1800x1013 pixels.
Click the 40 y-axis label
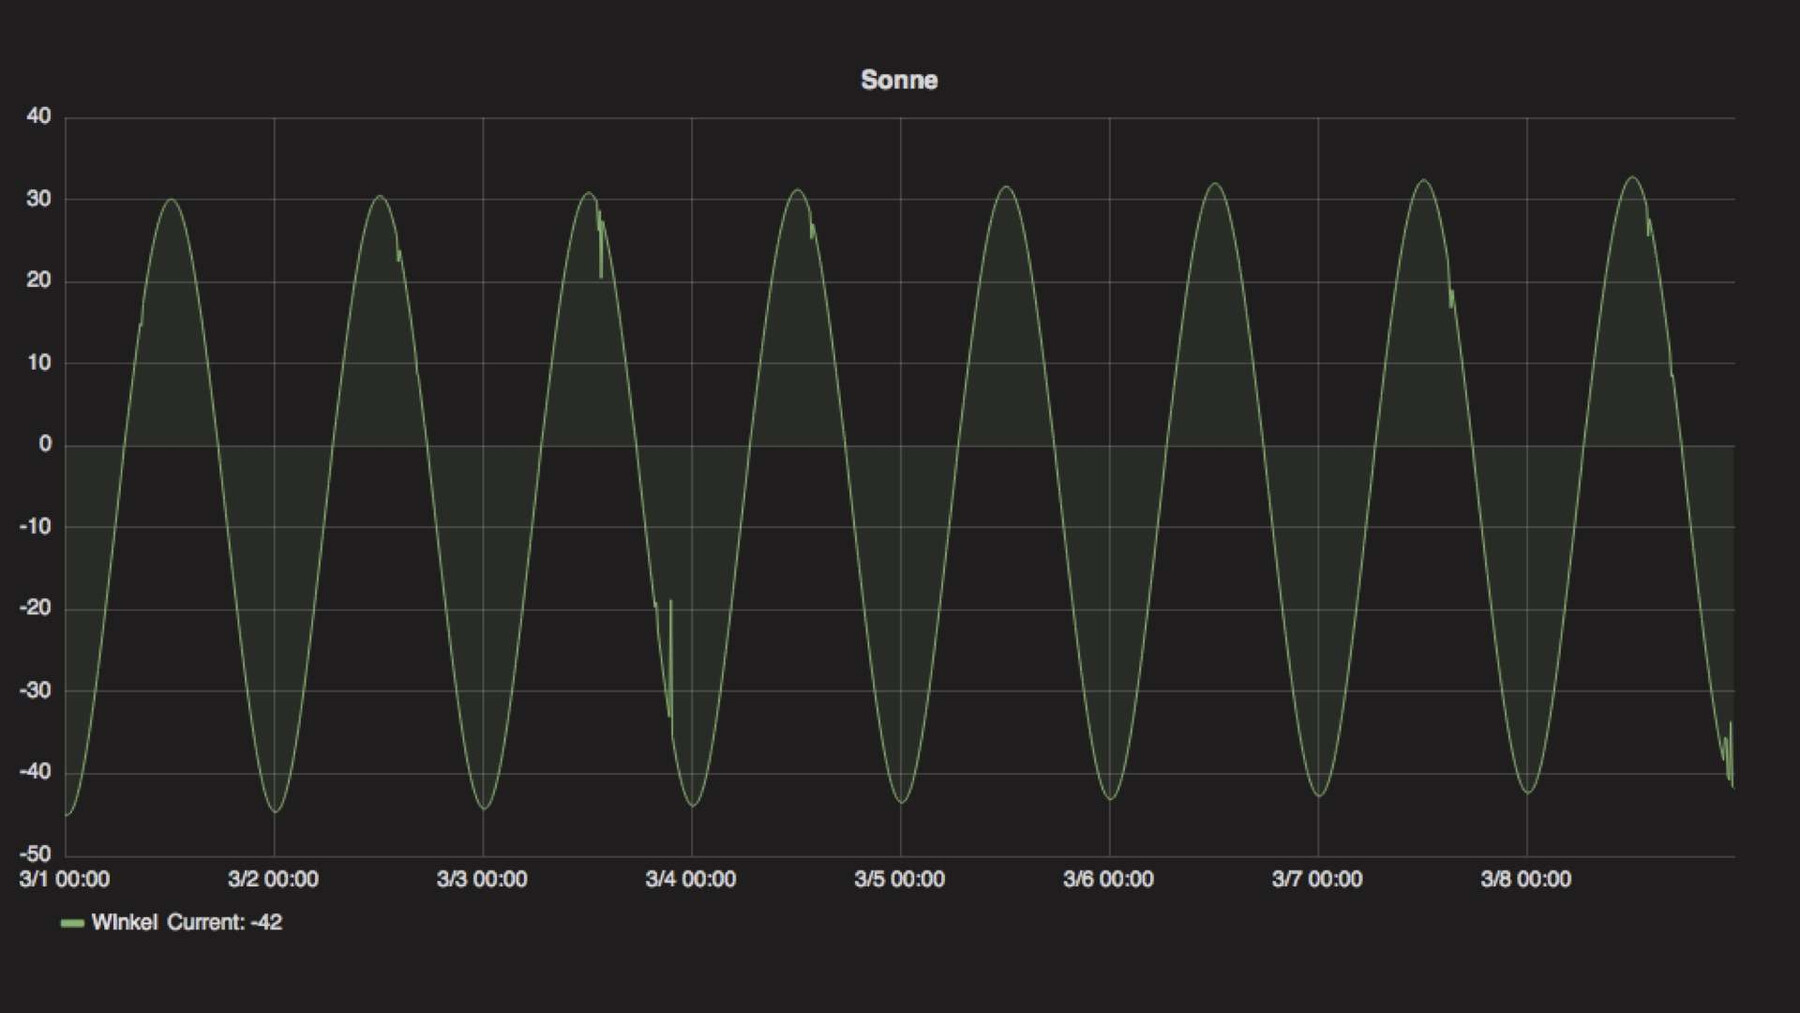pyautogui.click(x=39, y=116)
